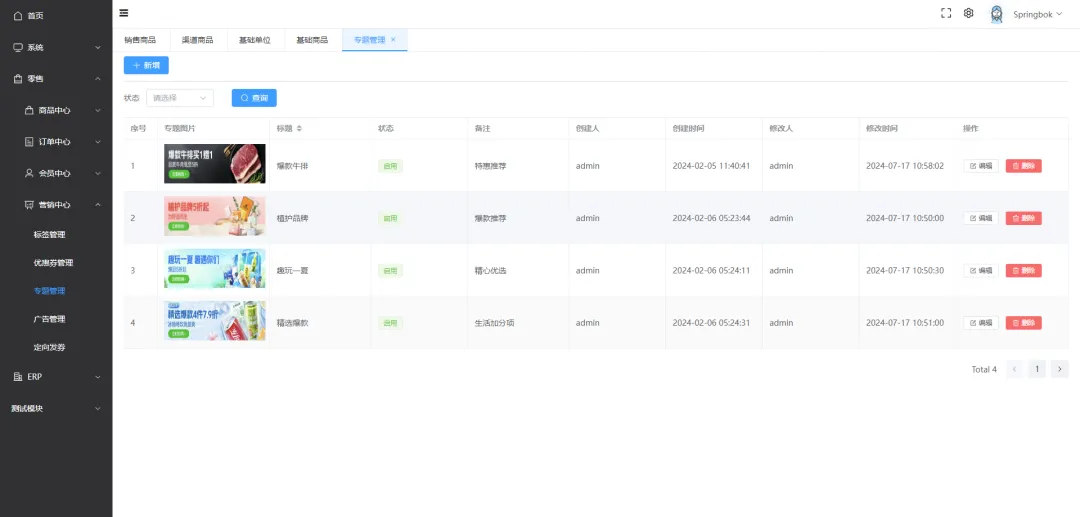Edit the 趣玩一夏 row
Screen dimensions: 1080x517
click(981, 271)
